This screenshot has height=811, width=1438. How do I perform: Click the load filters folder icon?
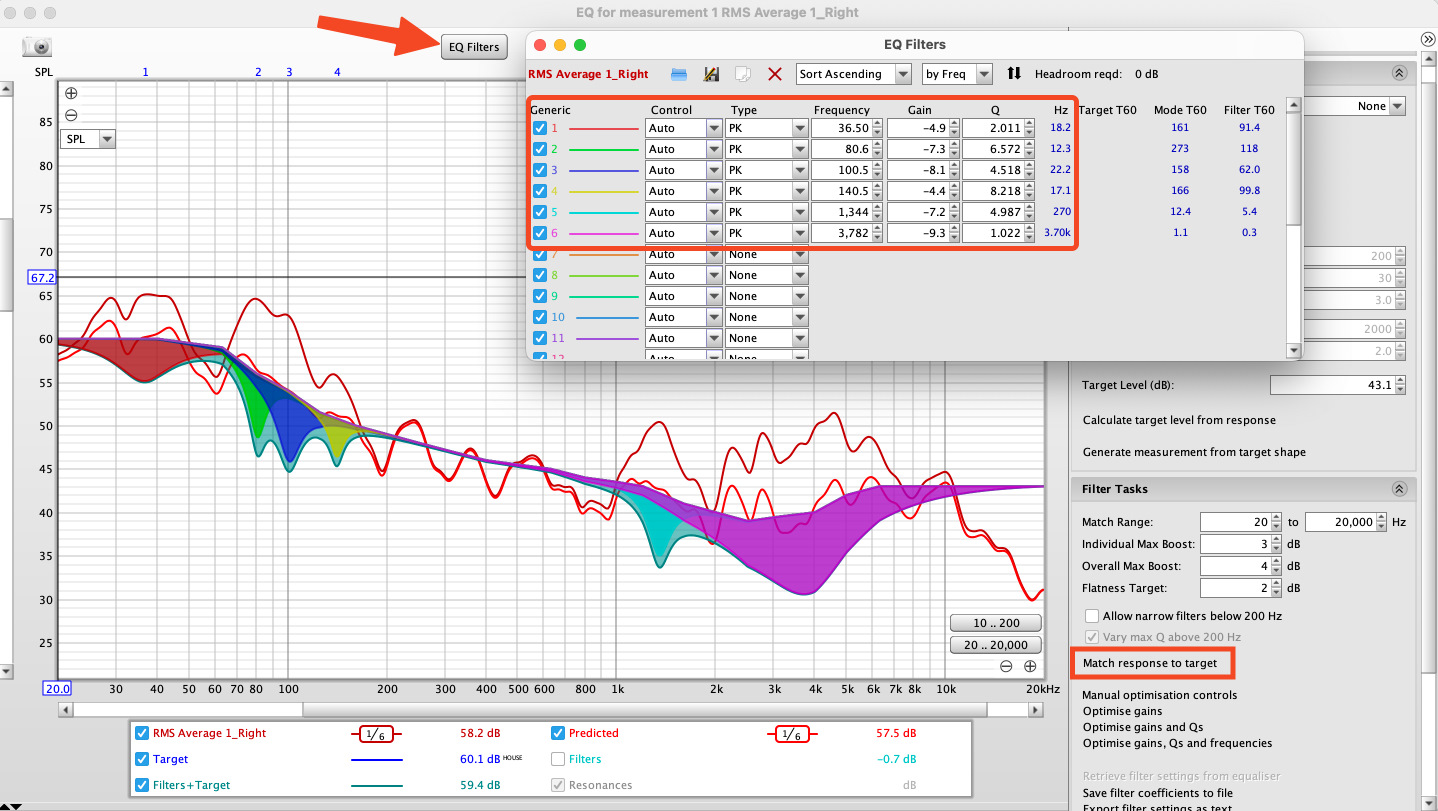click(x=679, y=74)
